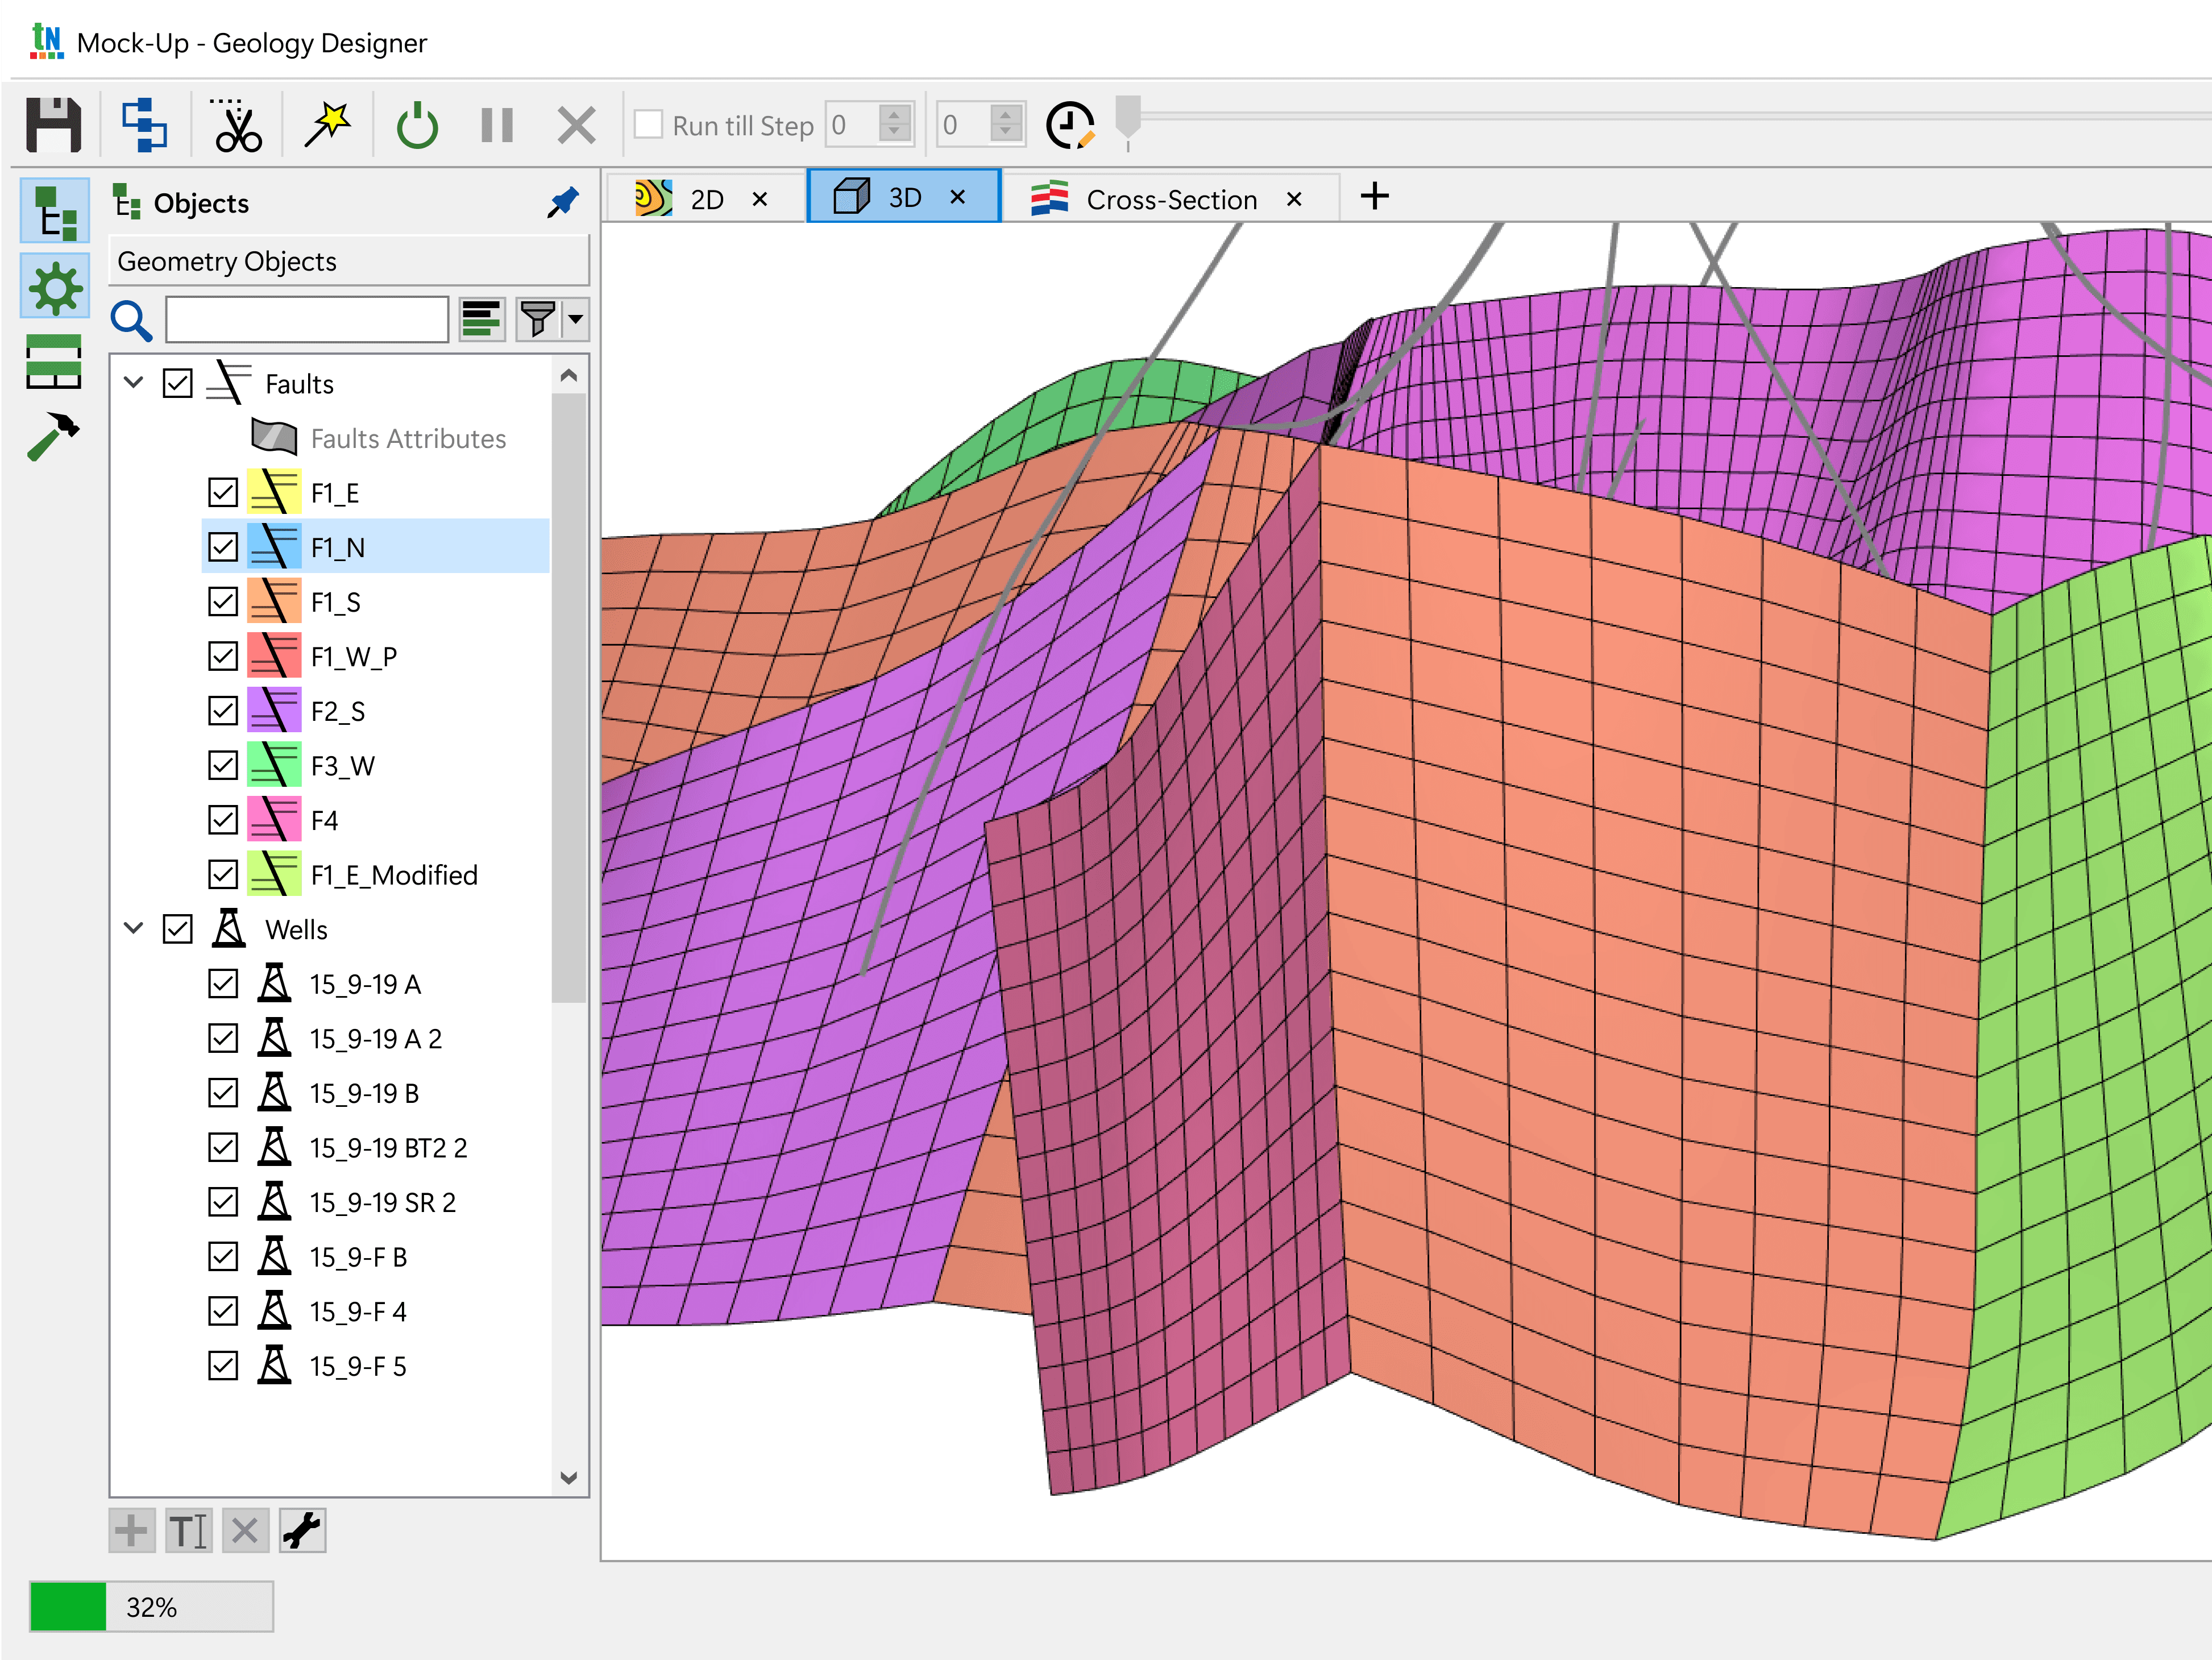
Task: Uncheck the F1_S fault checkbox
Action: point(223,602)
